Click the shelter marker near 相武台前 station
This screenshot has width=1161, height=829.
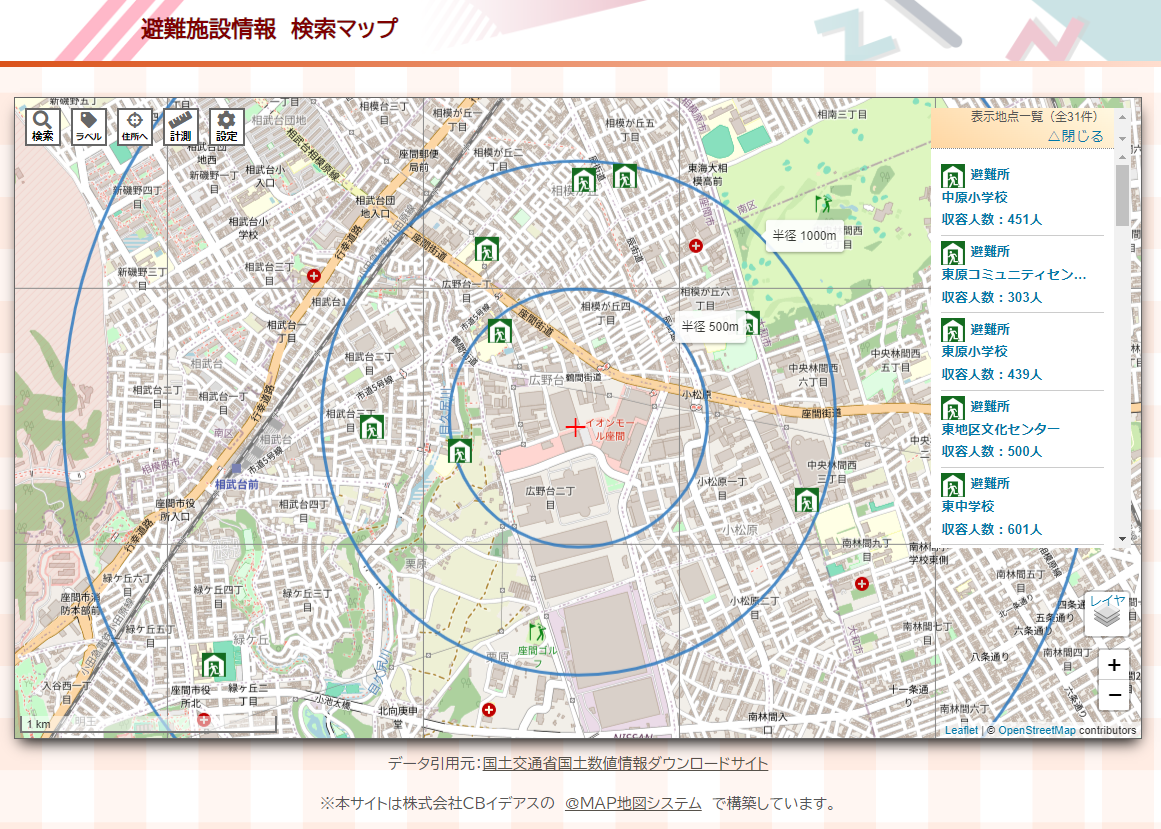pos(372,428)
